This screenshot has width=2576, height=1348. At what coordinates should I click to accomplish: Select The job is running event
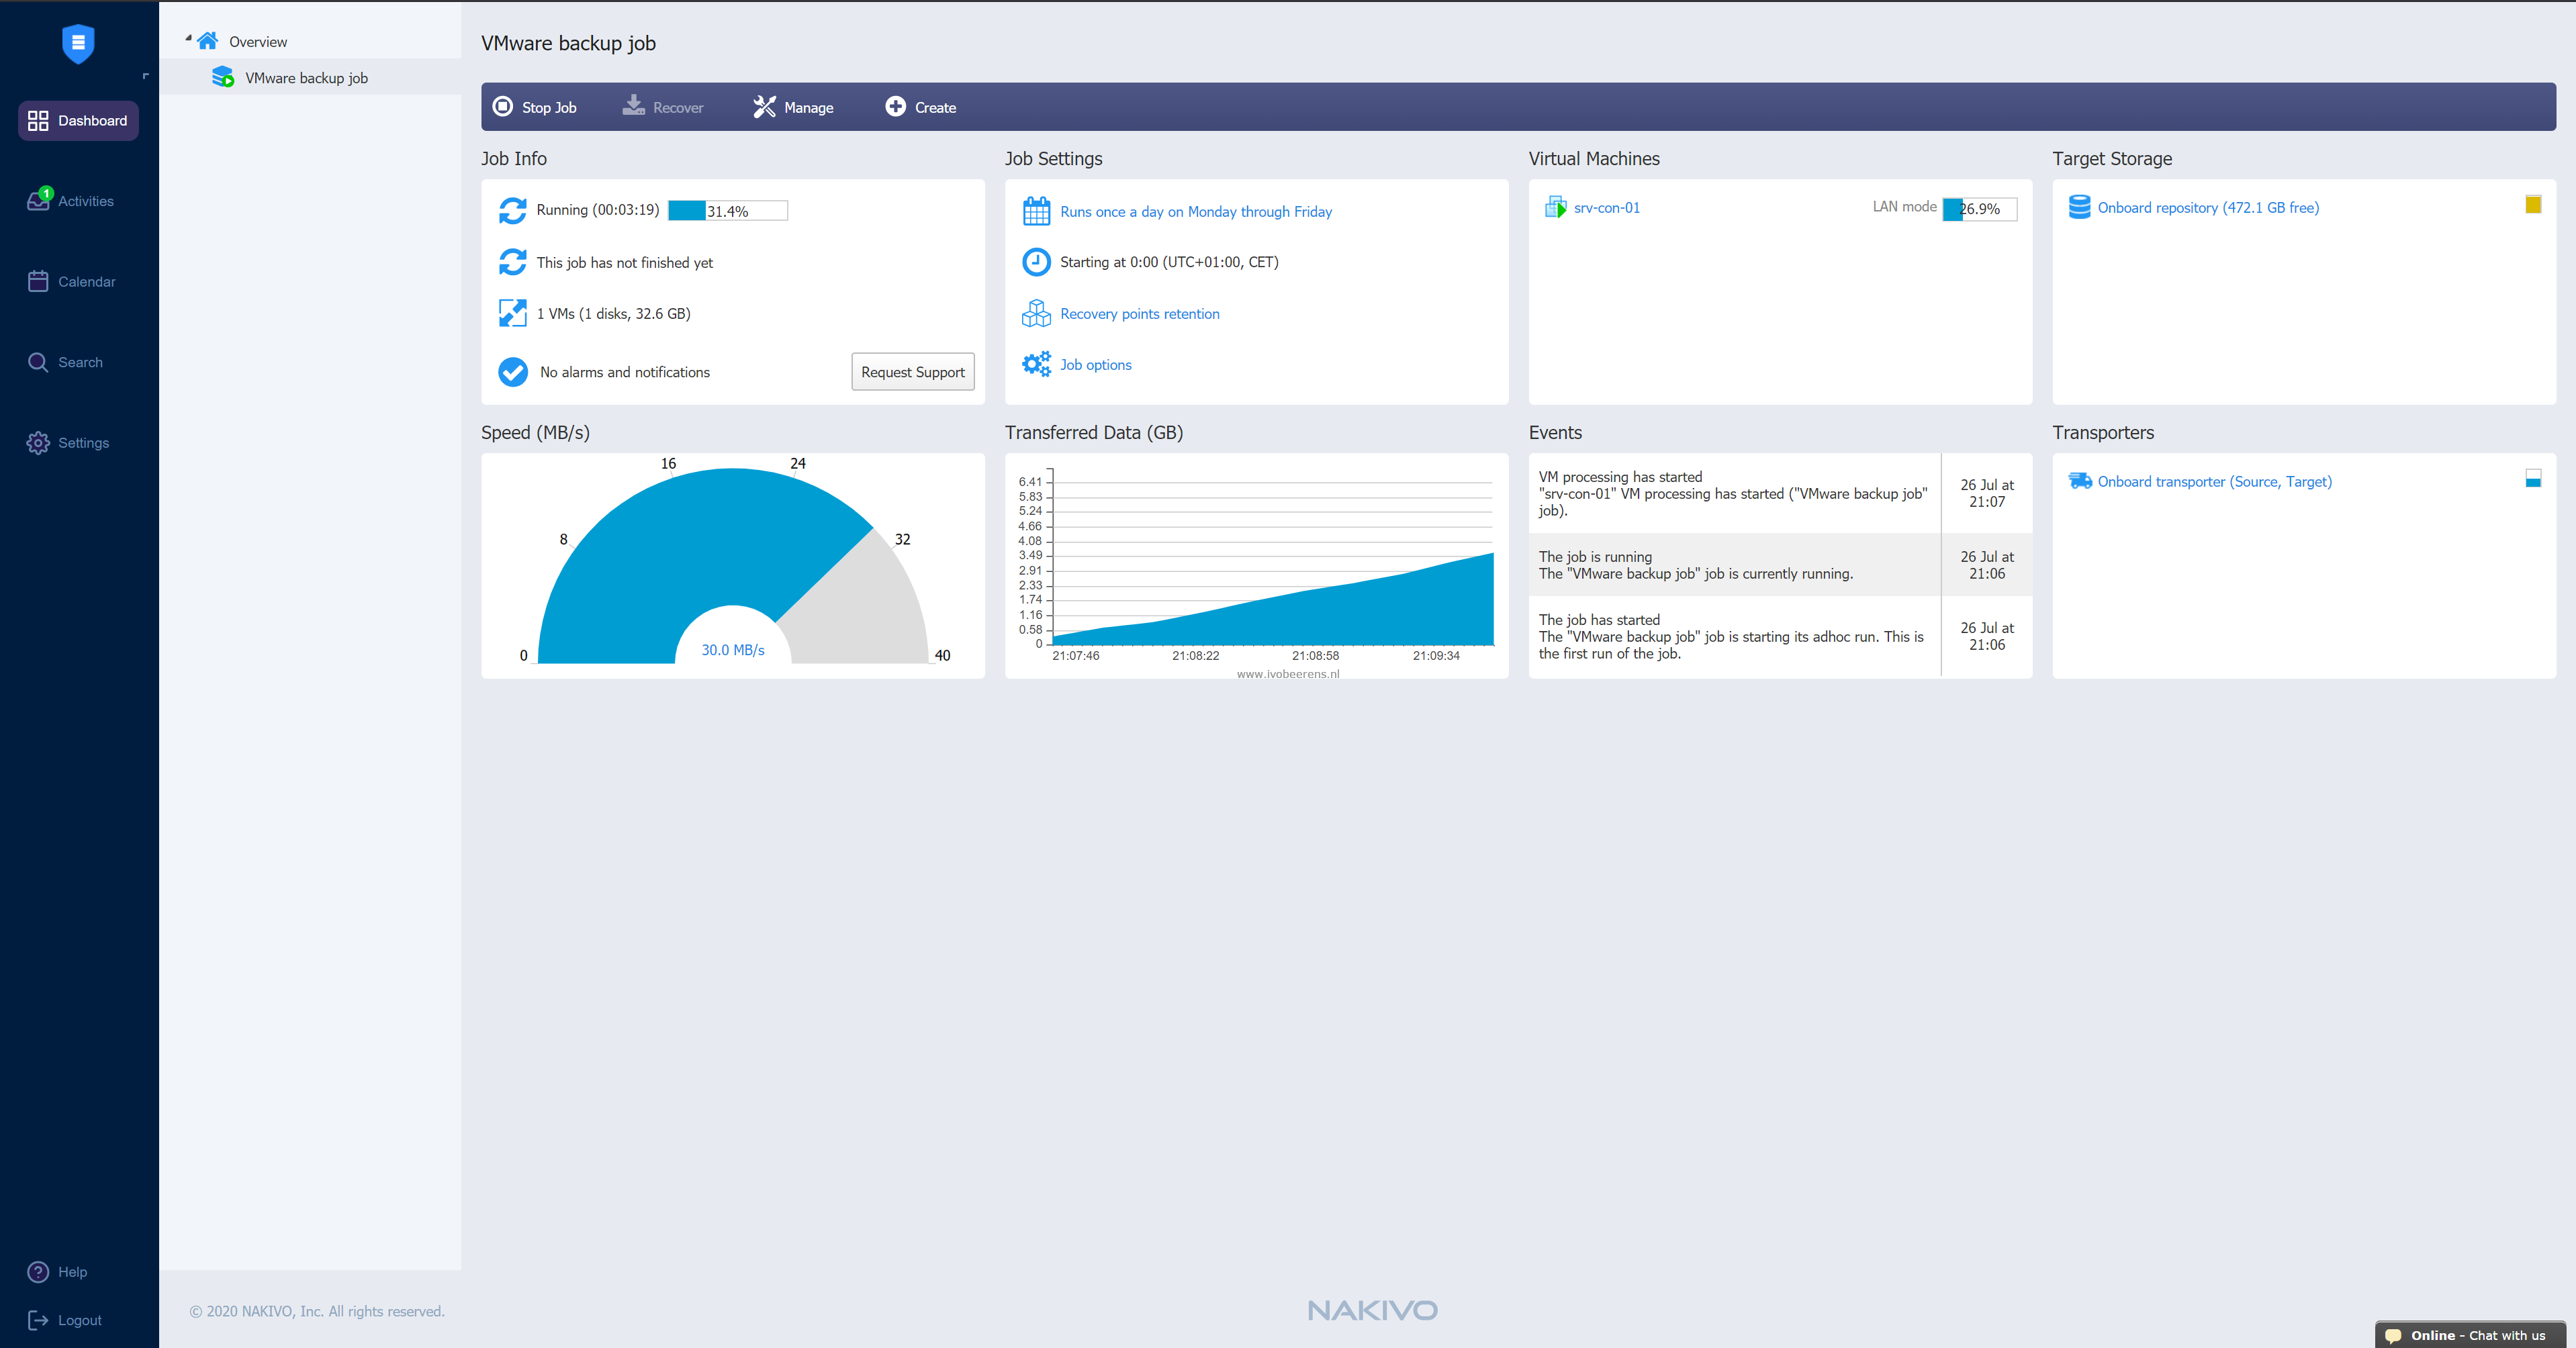[x=1780, y=565]
